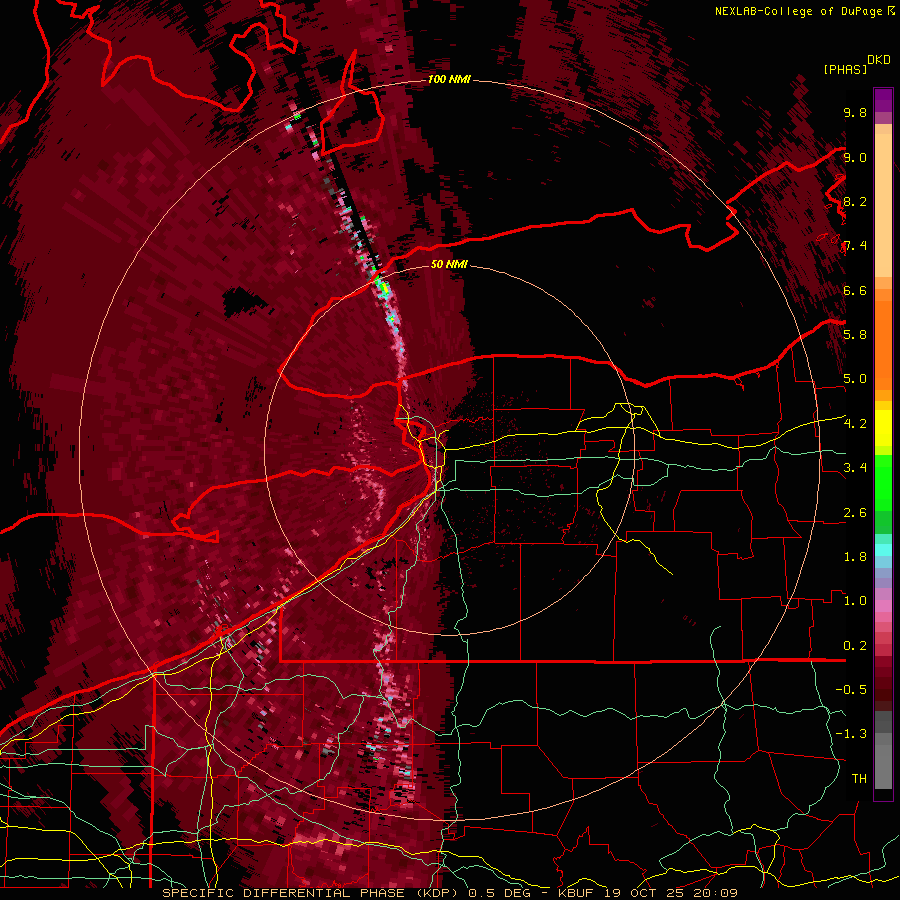The height and width of the screenshot is (900, 900).
Task: Click the TH threshold label
Action: [859, 779]
